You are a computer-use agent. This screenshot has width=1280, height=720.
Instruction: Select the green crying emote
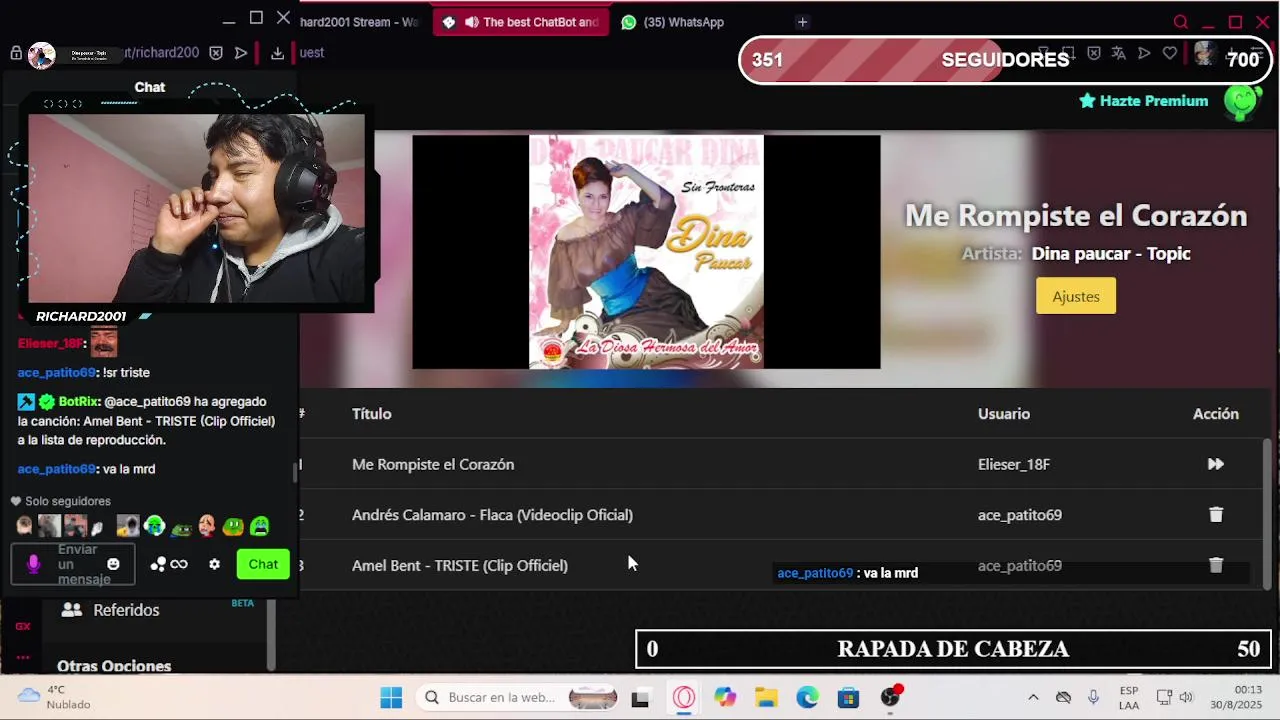pos(260,526)
